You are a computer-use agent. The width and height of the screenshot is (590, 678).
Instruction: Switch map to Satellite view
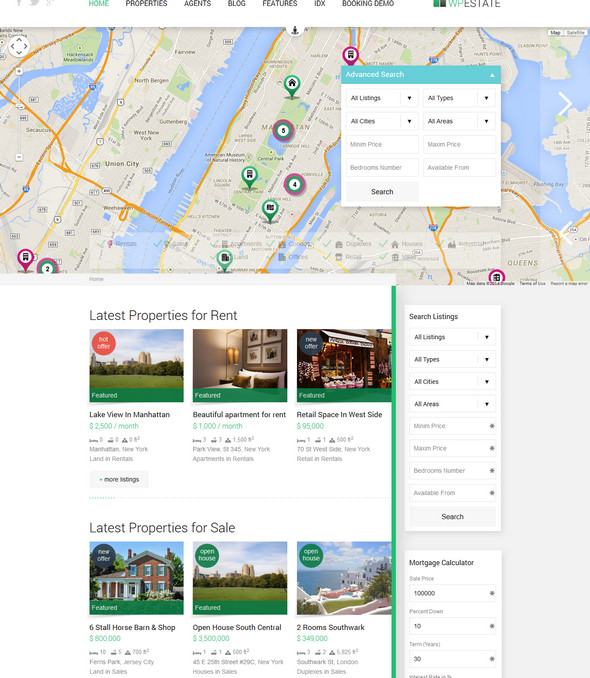575,32
